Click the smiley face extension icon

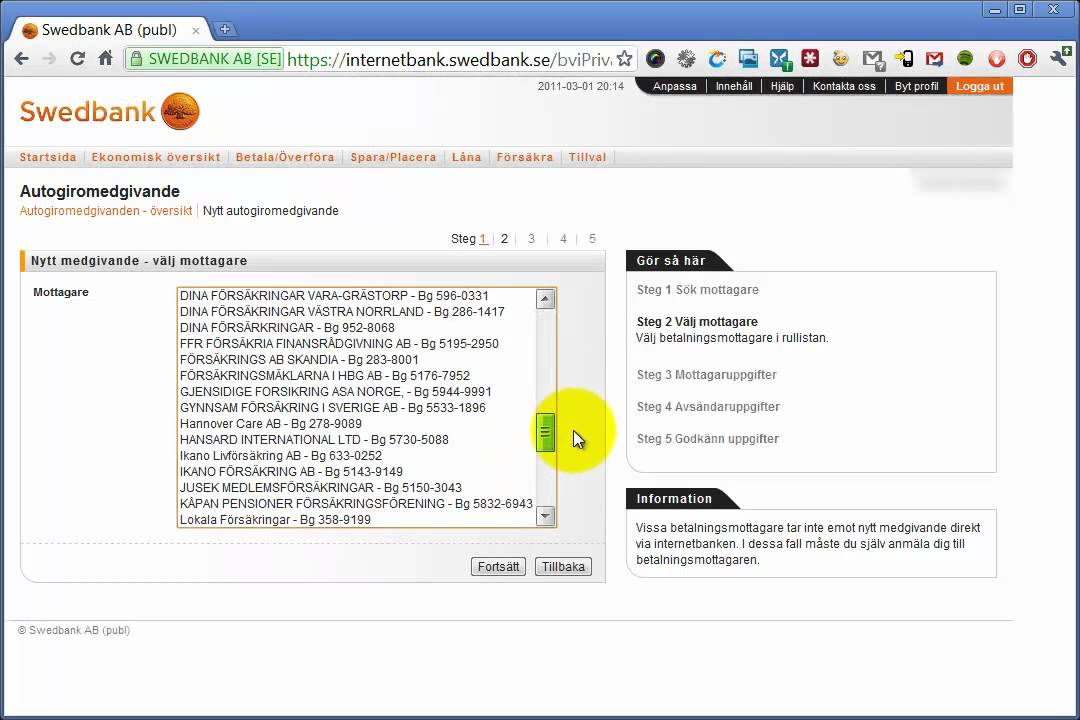[840, 59]
